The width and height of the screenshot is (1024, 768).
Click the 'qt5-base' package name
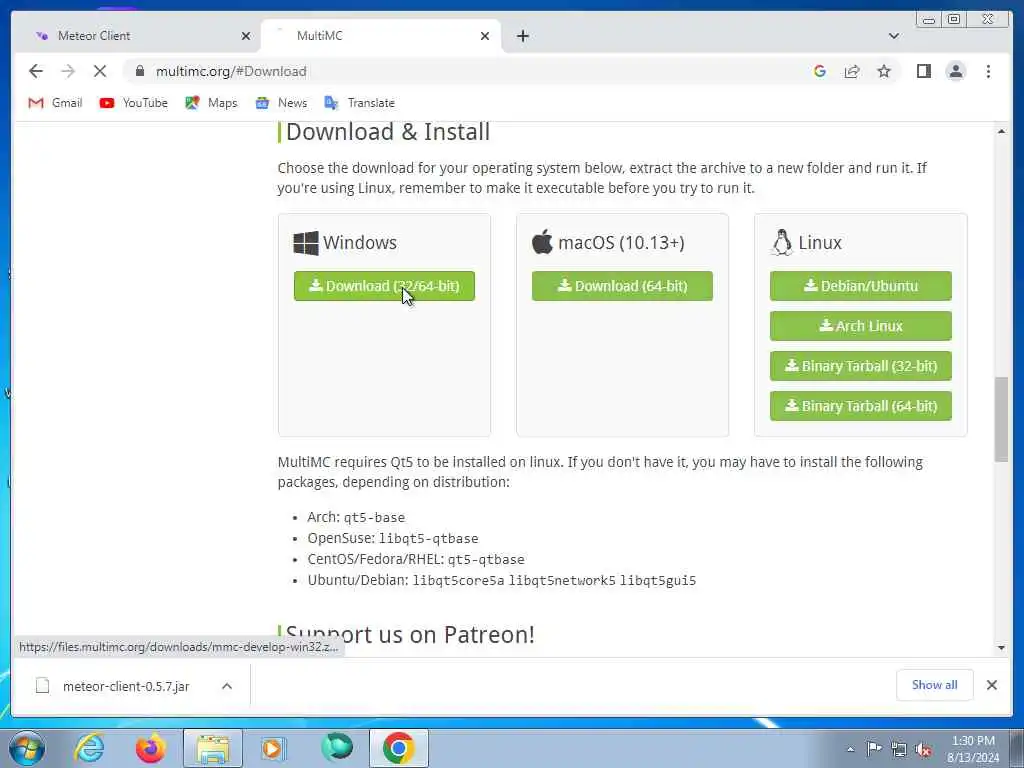coord(374,517)
